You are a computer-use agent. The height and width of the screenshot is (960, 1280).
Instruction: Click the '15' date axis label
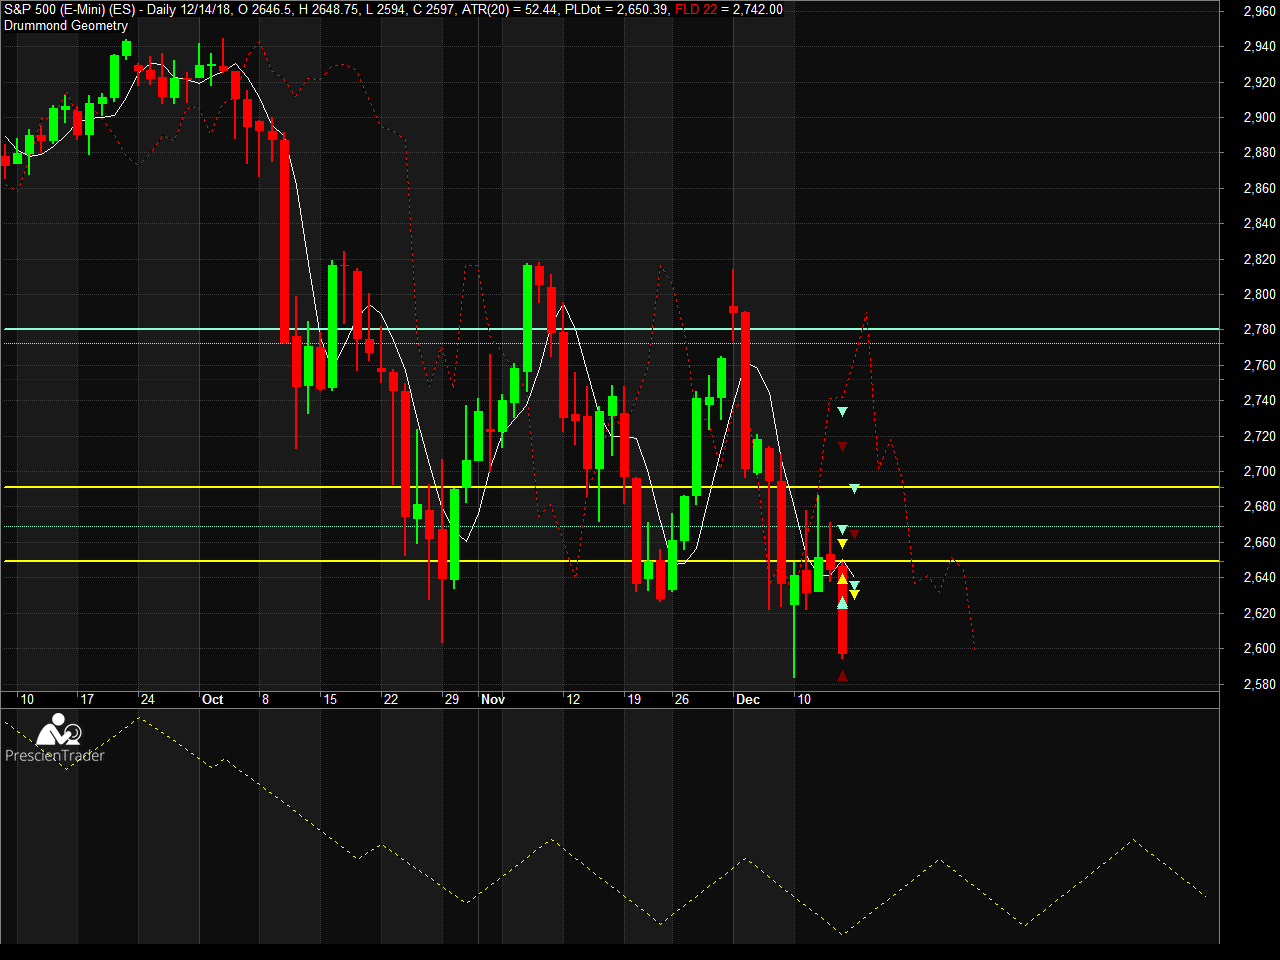pos(330,699)
